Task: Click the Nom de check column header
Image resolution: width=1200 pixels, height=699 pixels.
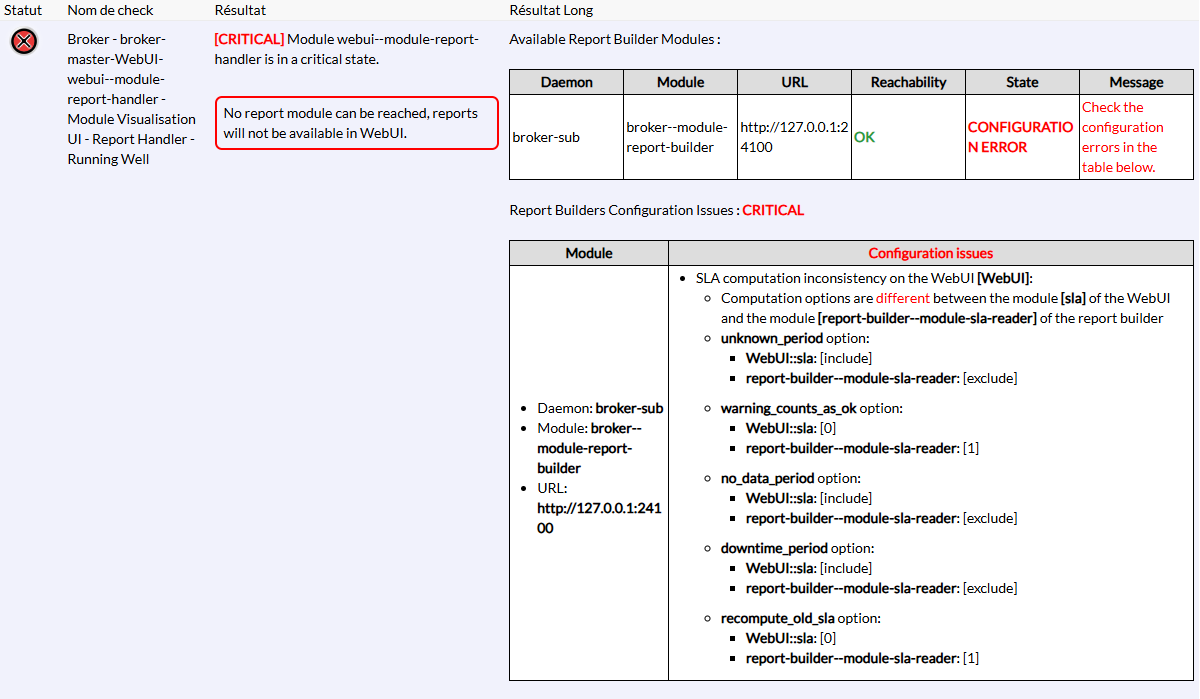Action: pyautogui.click(x=110, y=10)
